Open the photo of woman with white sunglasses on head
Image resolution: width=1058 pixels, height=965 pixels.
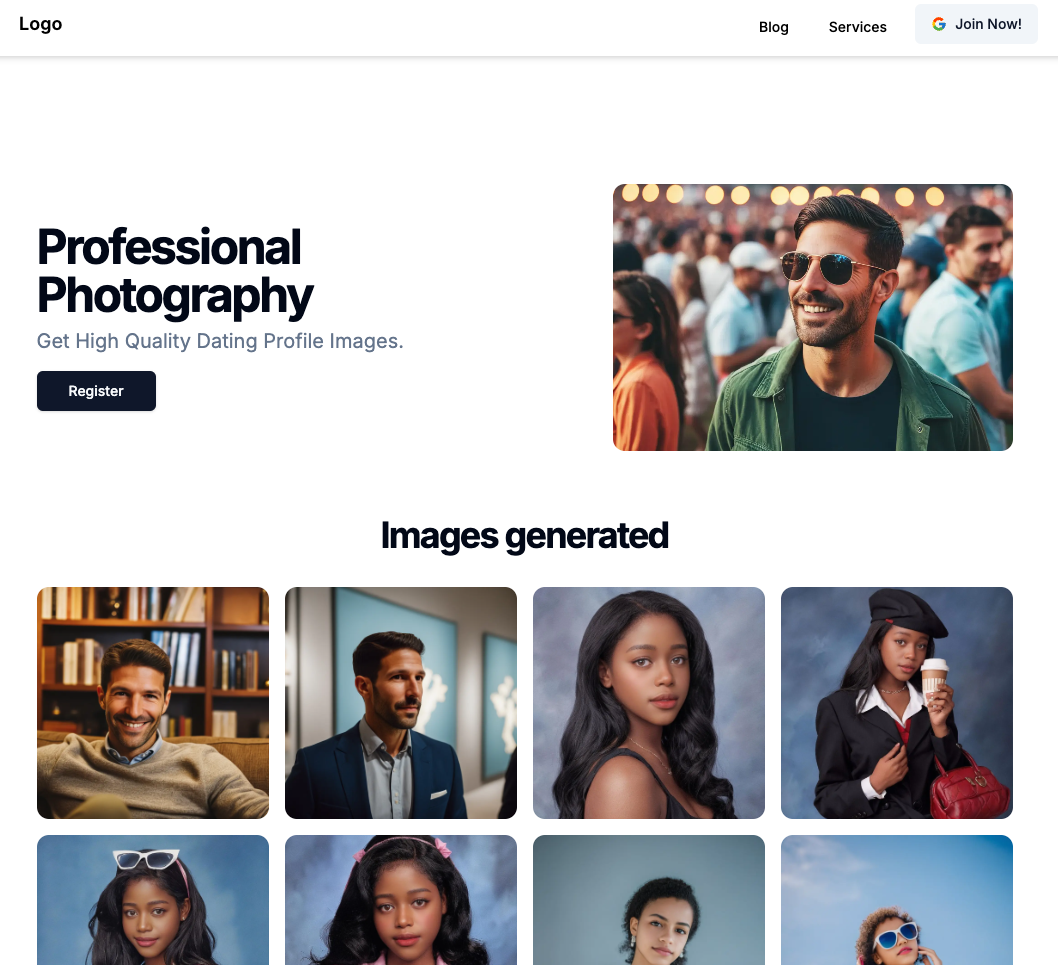click(153, 900)
